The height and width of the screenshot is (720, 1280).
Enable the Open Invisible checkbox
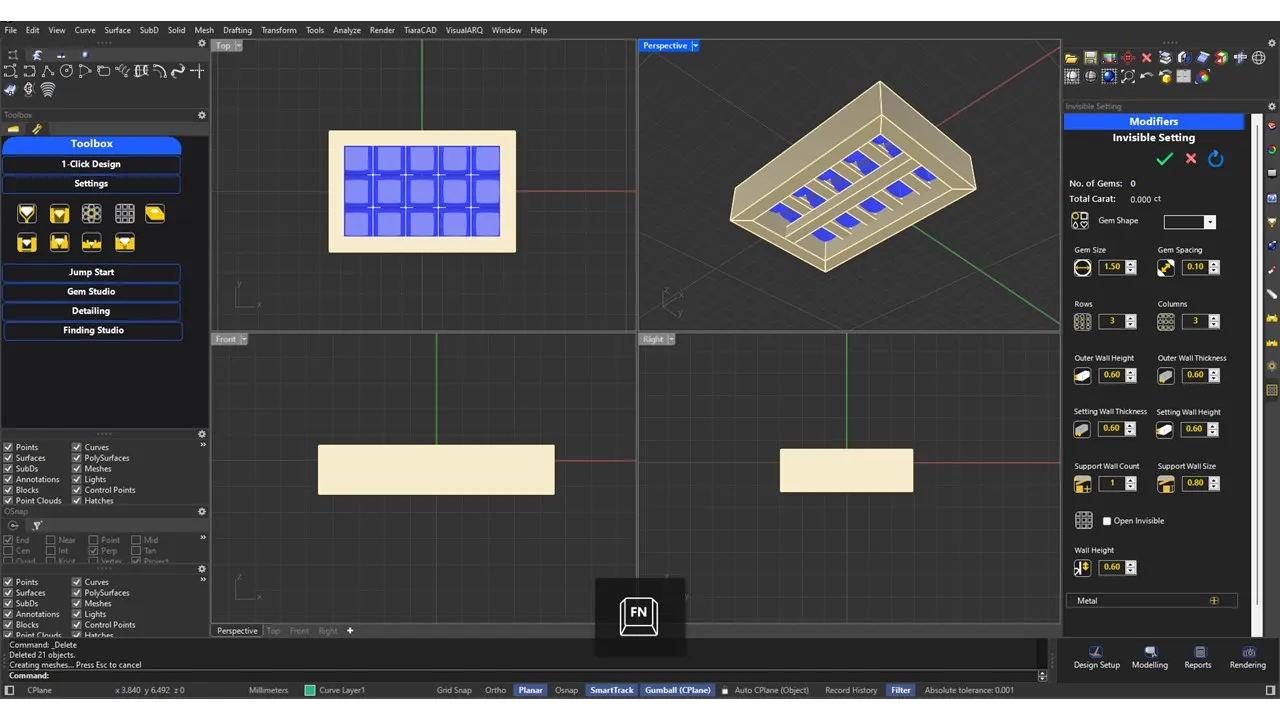click(1107, 521)
